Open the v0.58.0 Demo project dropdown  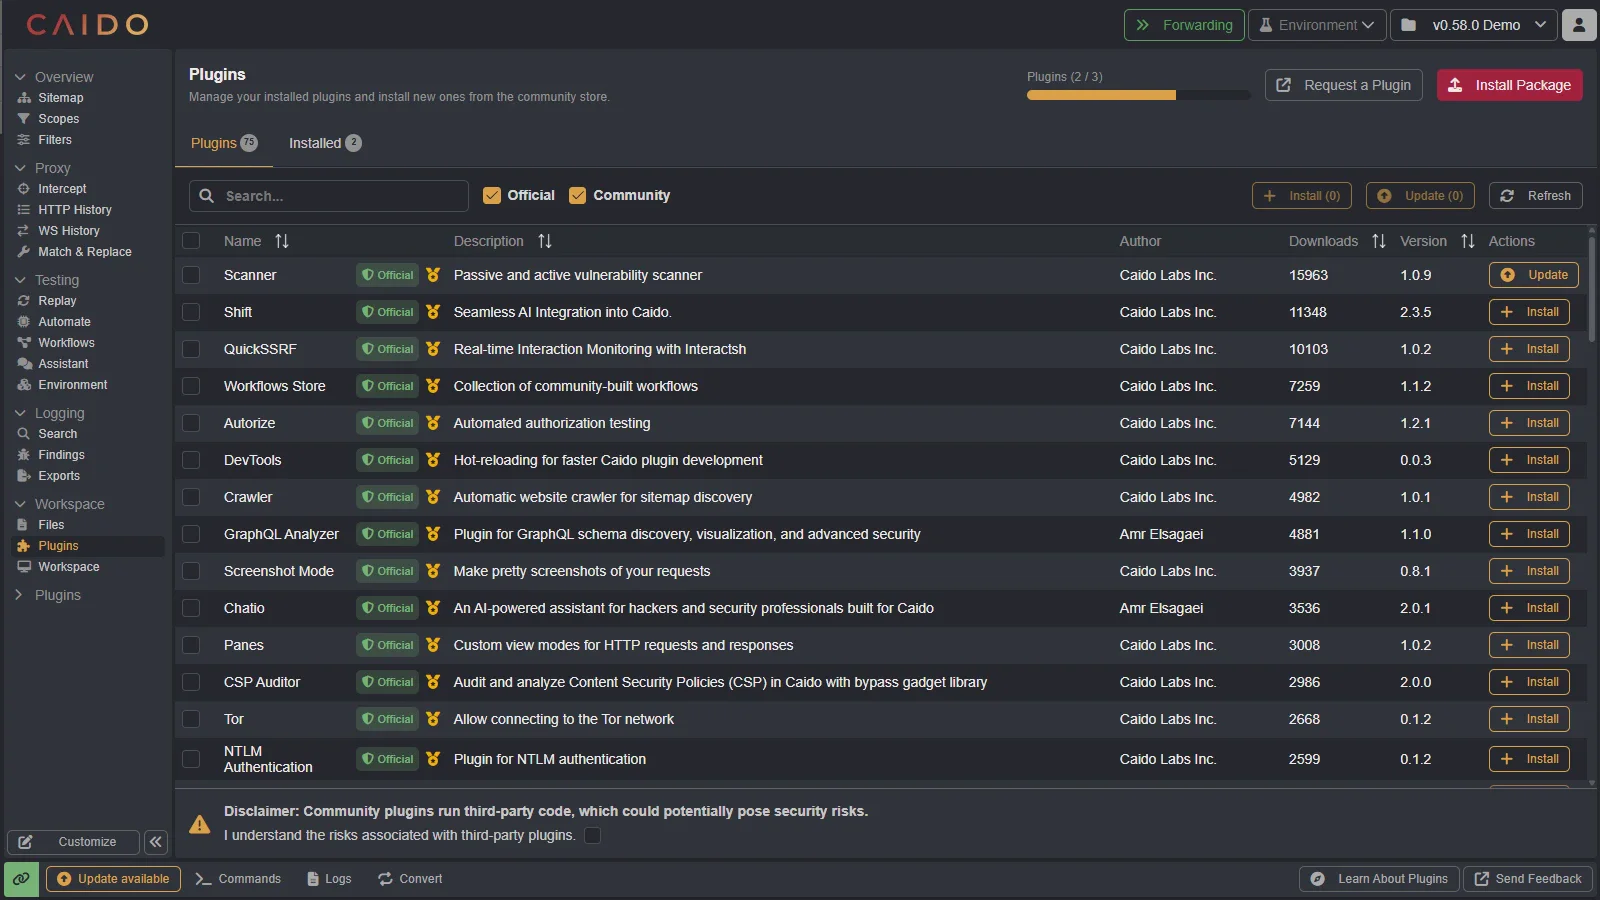tap(1473, 25)
